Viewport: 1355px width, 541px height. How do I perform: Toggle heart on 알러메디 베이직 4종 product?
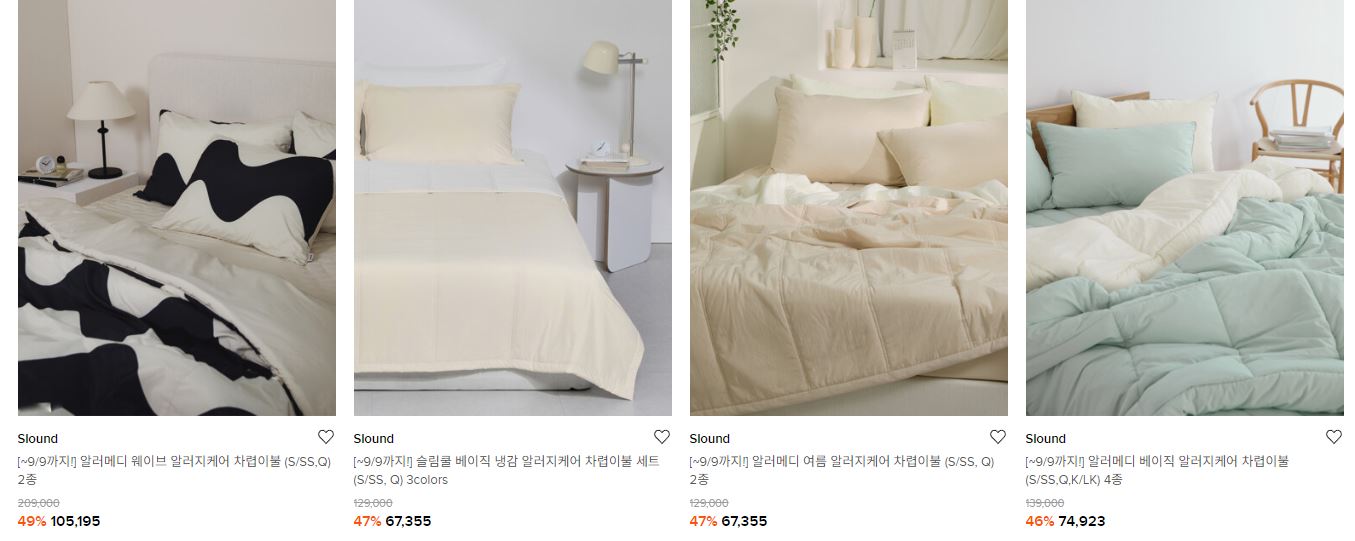coord(1334,437)
